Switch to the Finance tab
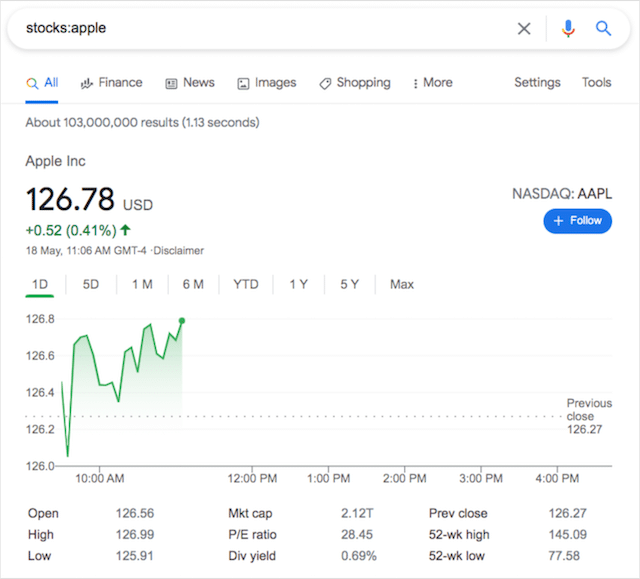Image resolution: width=640 pixels, height=579 pixels. tap(111, 83)
